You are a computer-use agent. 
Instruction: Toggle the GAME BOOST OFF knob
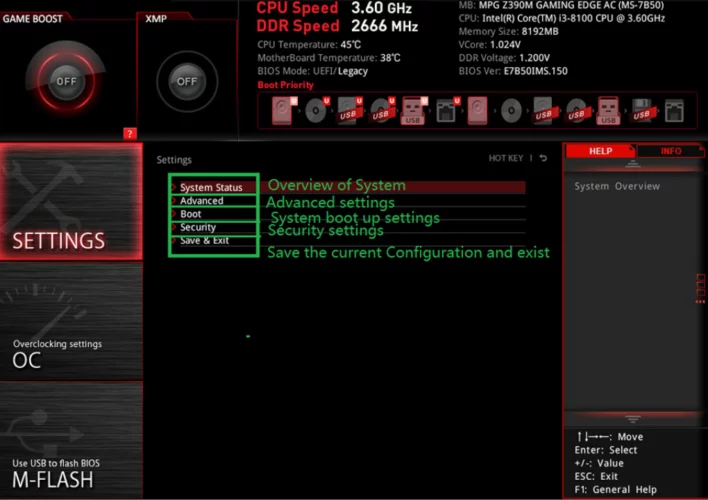coord(66,81)
